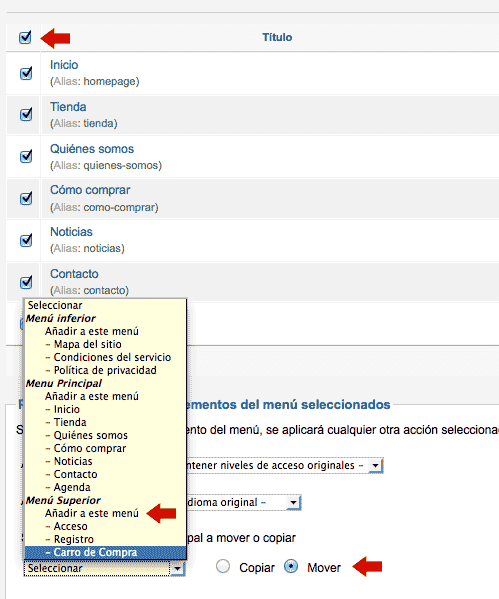Image resolution: width=499 pixels, height=599 pixels.
Task: Sort by the Título column header
Action: [x=277, y=37]
